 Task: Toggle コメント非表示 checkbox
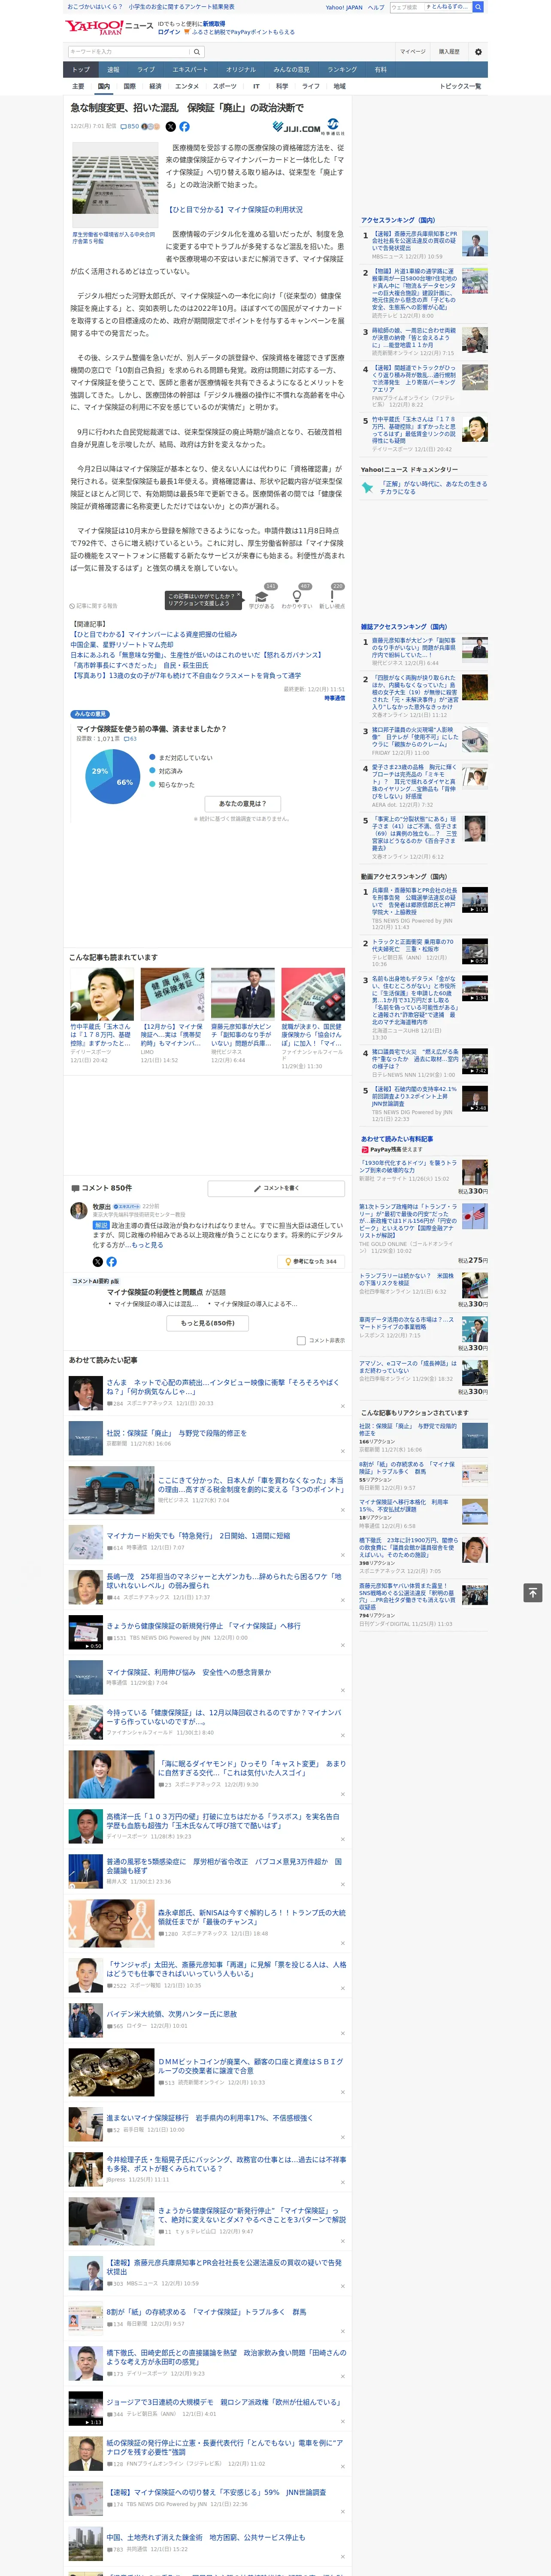[x=301, y=1341]
